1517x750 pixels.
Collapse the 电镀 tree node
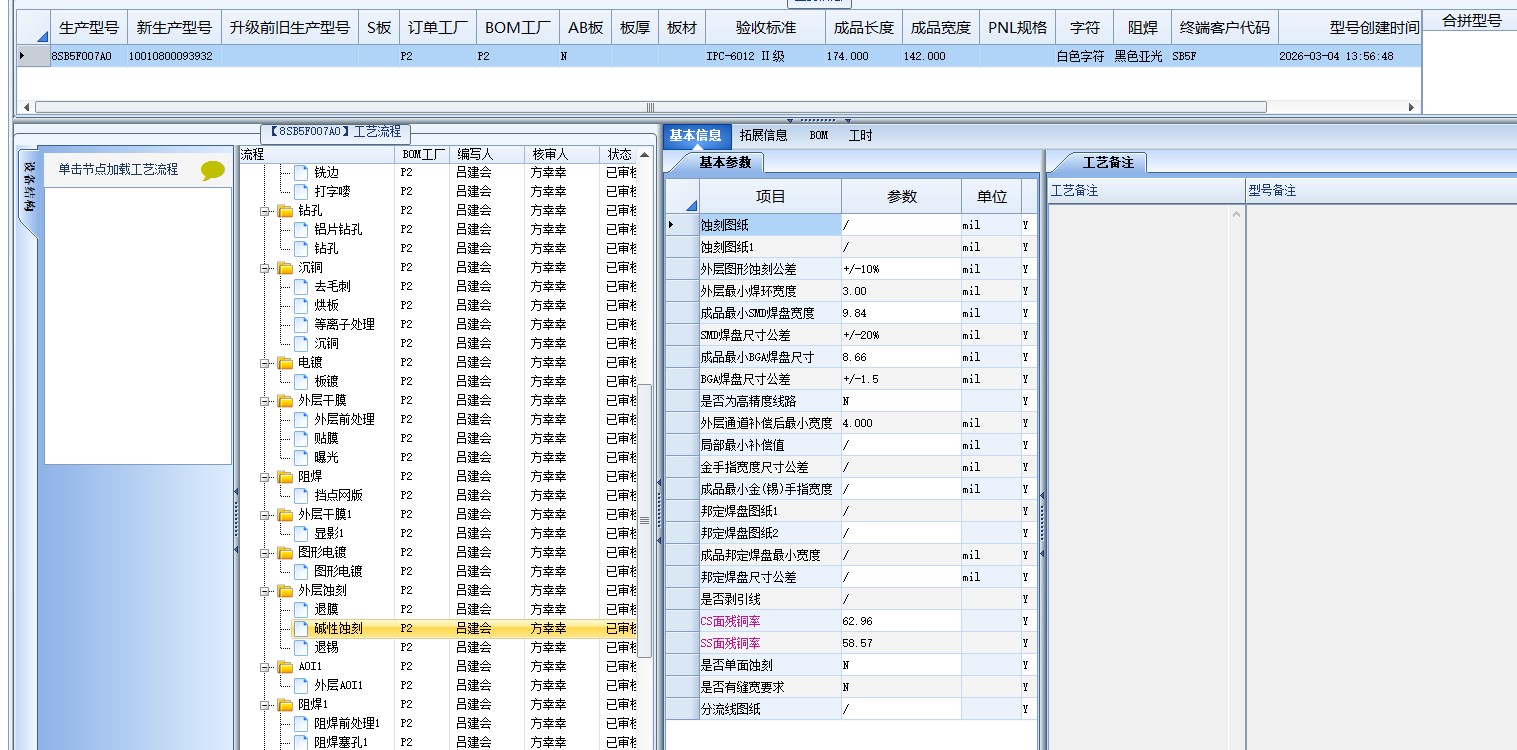click(x=266, y=363)
